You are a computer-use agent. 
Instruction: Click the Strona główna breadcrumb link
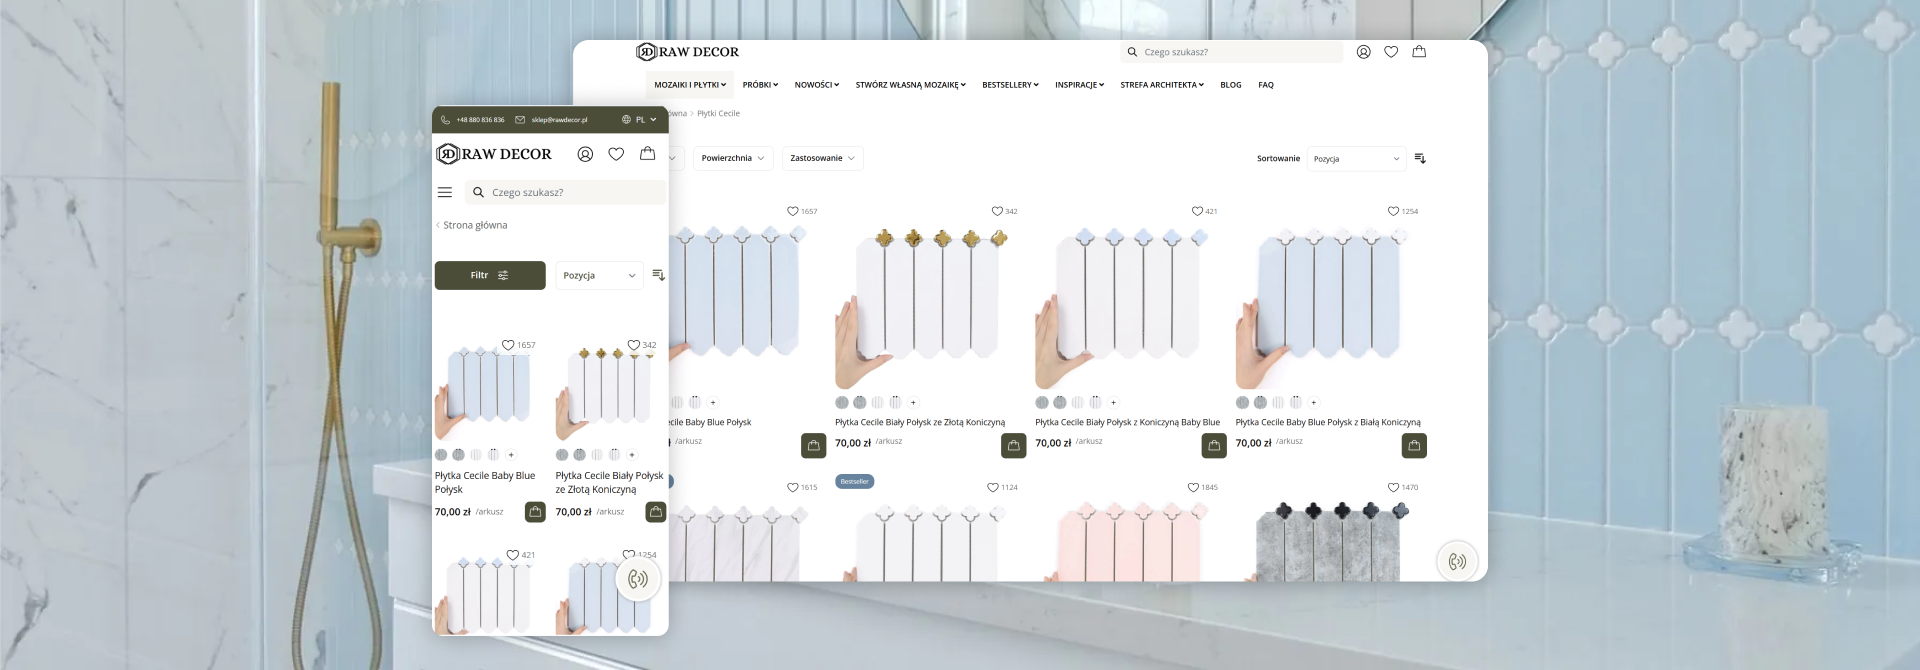475,226
